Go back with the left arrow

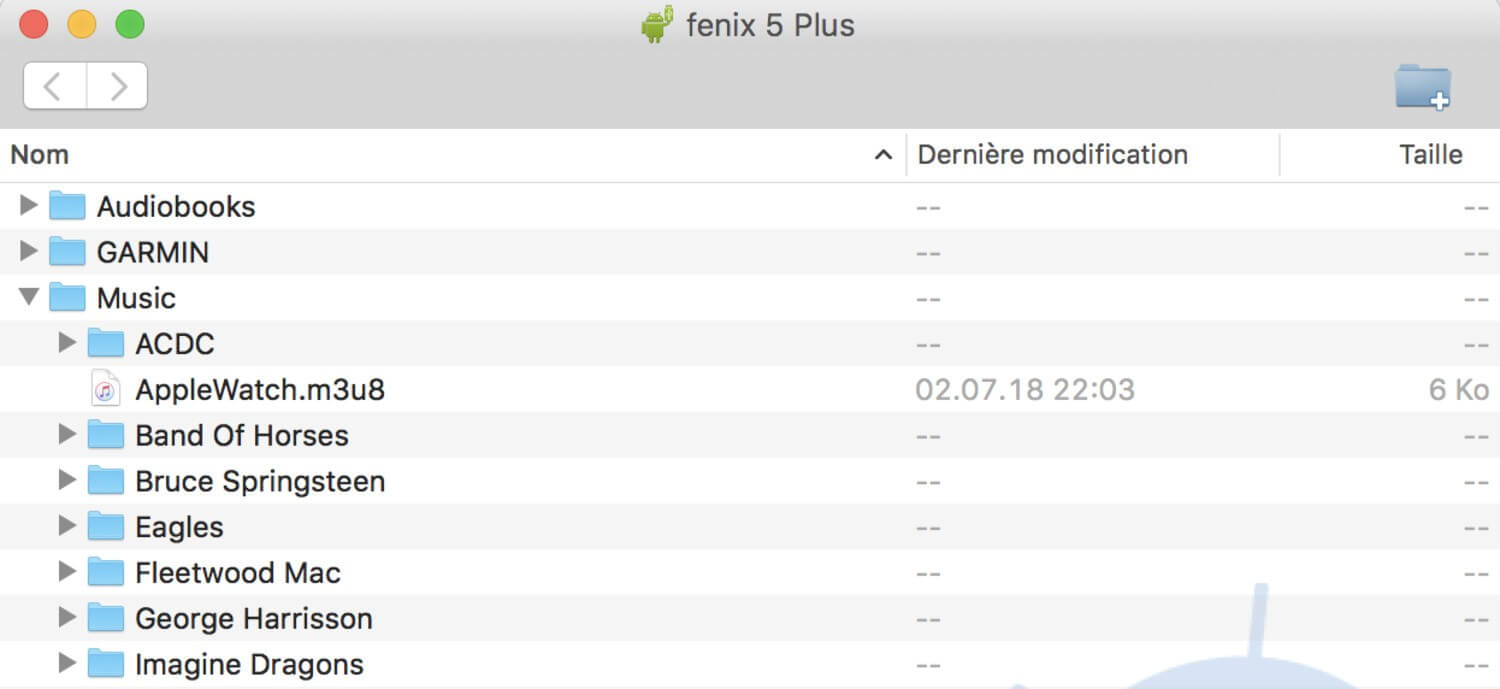click(x=55, y=86)
